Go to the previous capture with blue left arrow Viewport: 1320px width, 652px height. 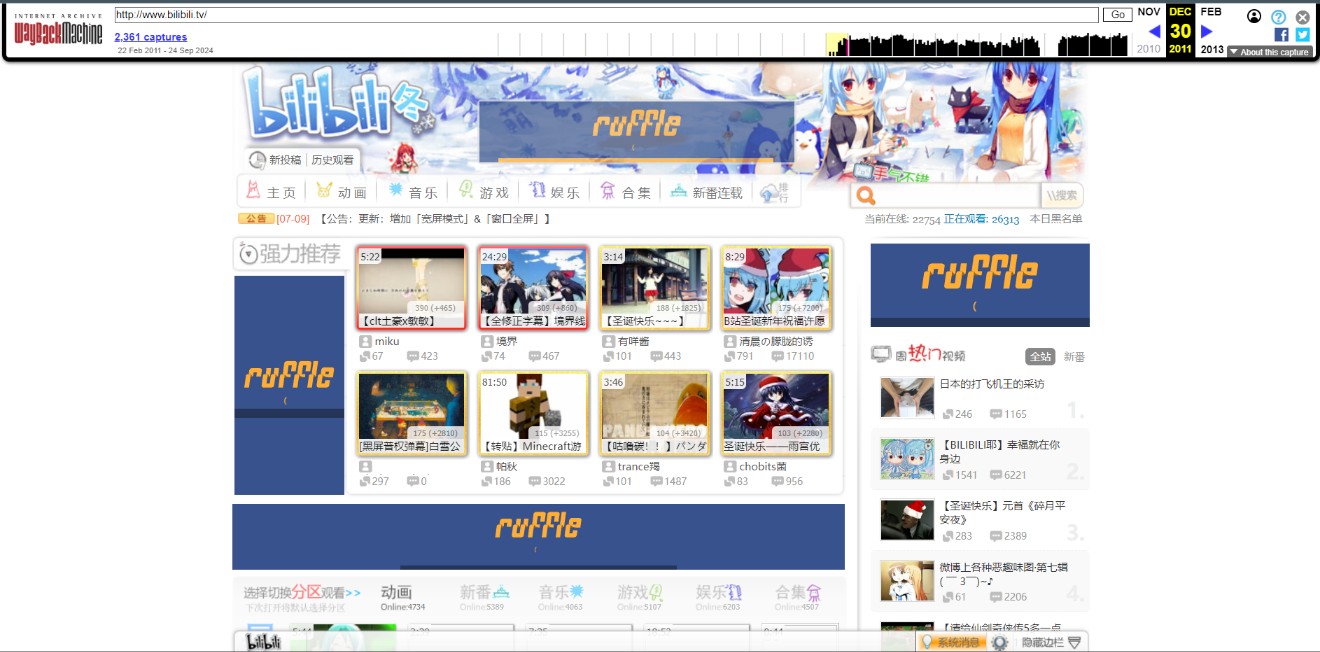click(x=1155, y=31)
